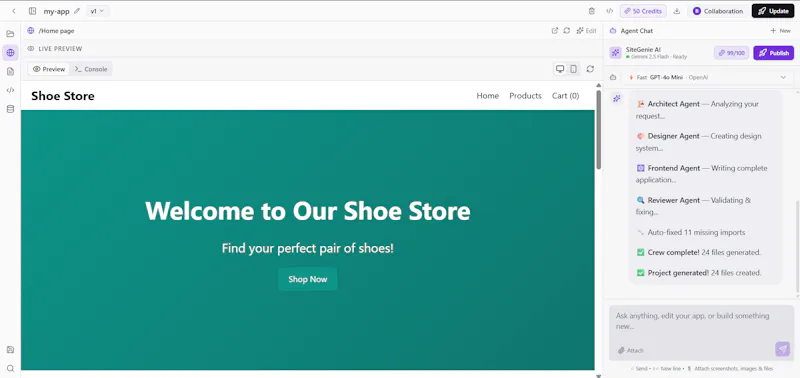Switch to the Console tab
This screenshot has height=378, width=800.
point(91,69)
